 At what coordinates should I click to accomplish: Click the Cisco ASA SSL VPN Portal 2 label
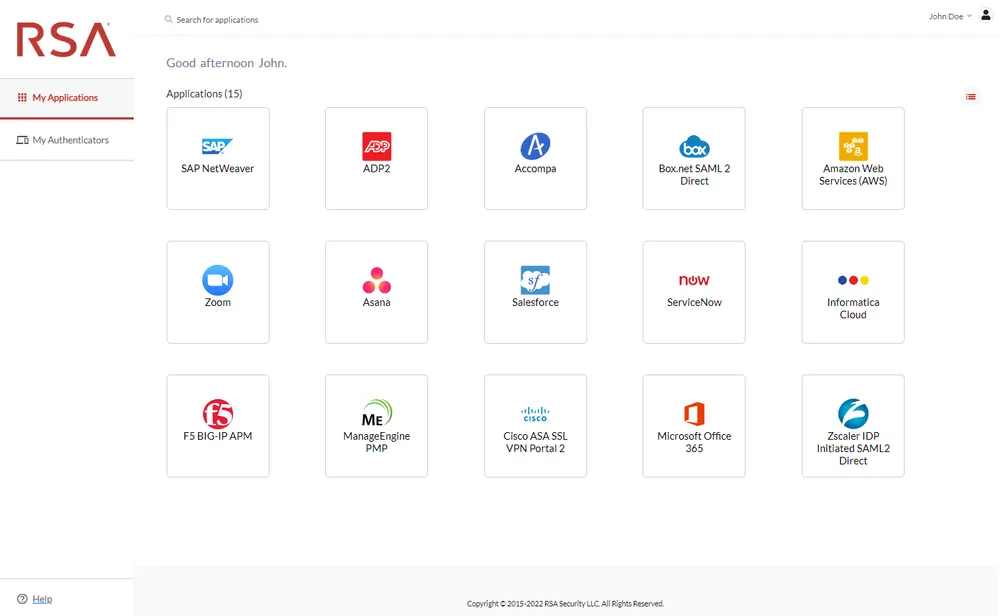click(535, 442)
